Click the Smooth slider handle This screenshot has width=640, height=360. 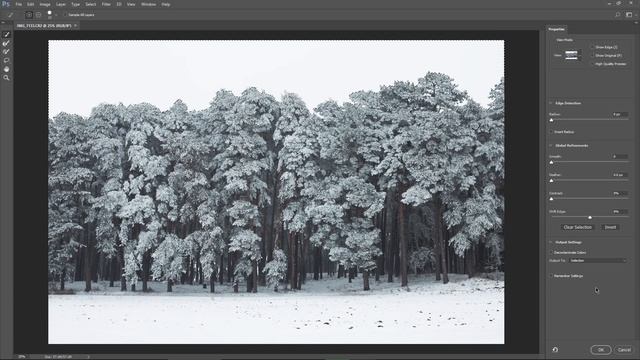coord(551,162)
